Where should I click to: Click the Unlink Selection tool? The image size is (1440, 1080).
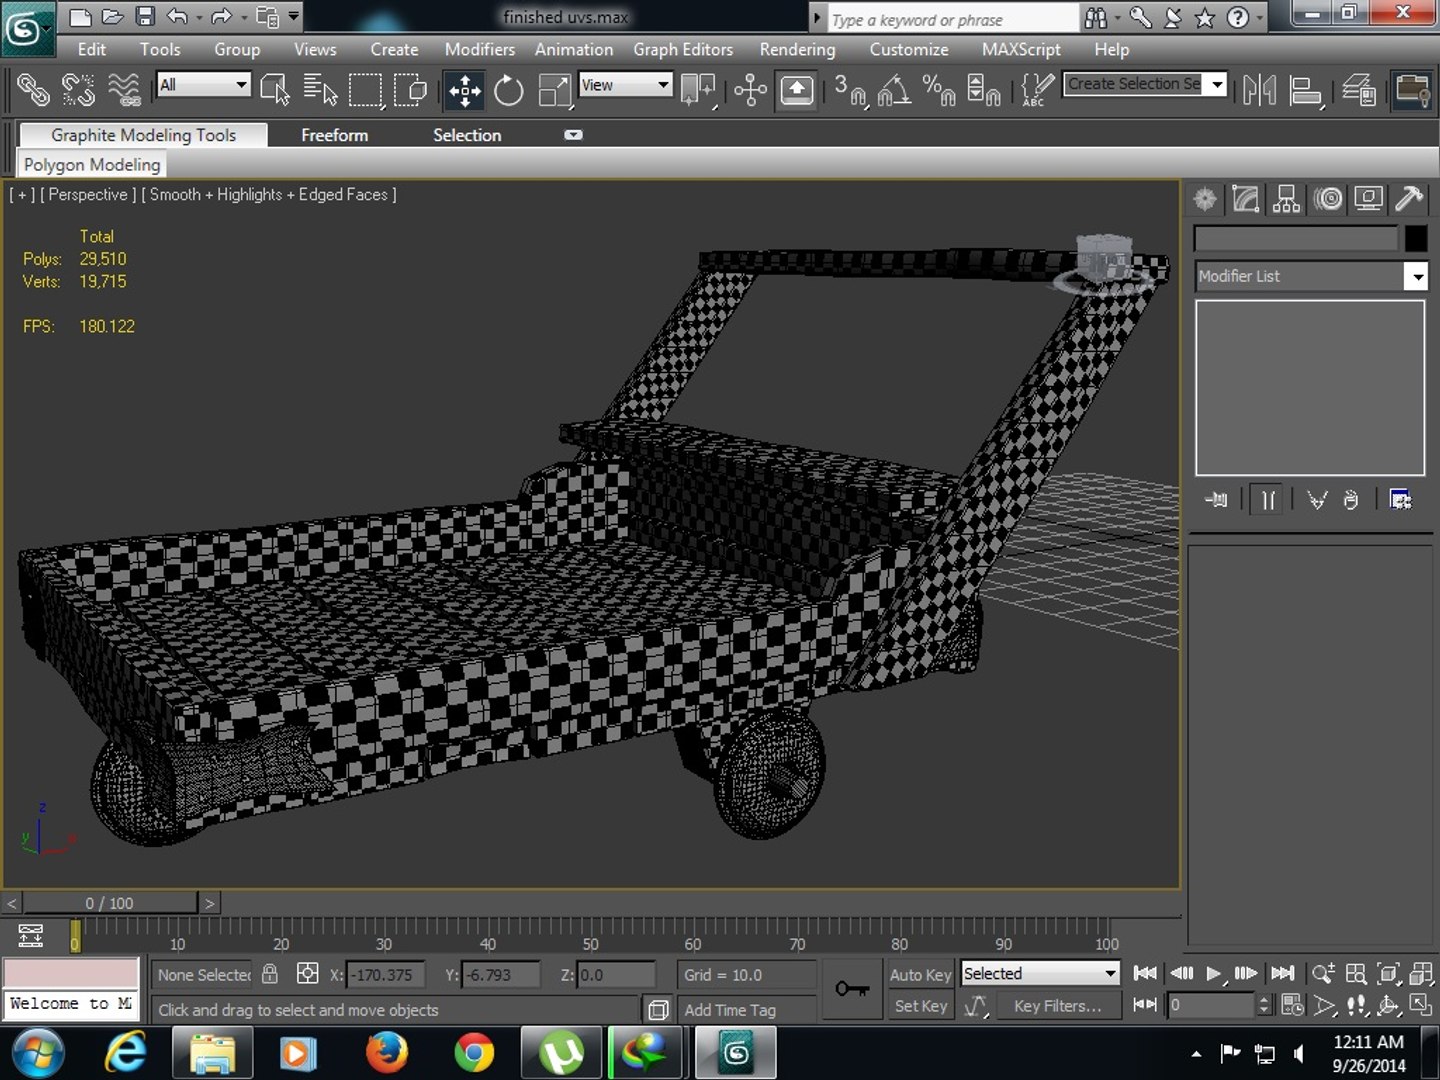point(78,91)
